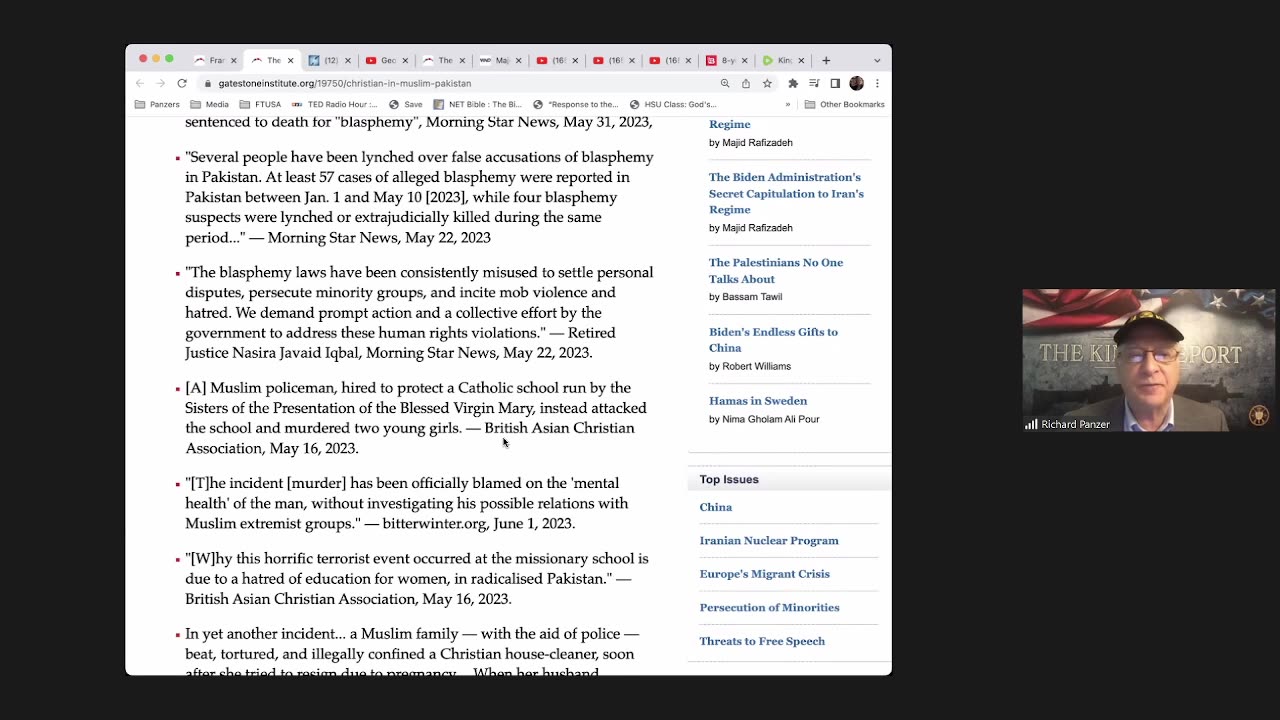Click the signal icon beside Richard Panzer's name
Image resolution: width=1280 pixels, height=720 pixels.
coord(1031,424)
